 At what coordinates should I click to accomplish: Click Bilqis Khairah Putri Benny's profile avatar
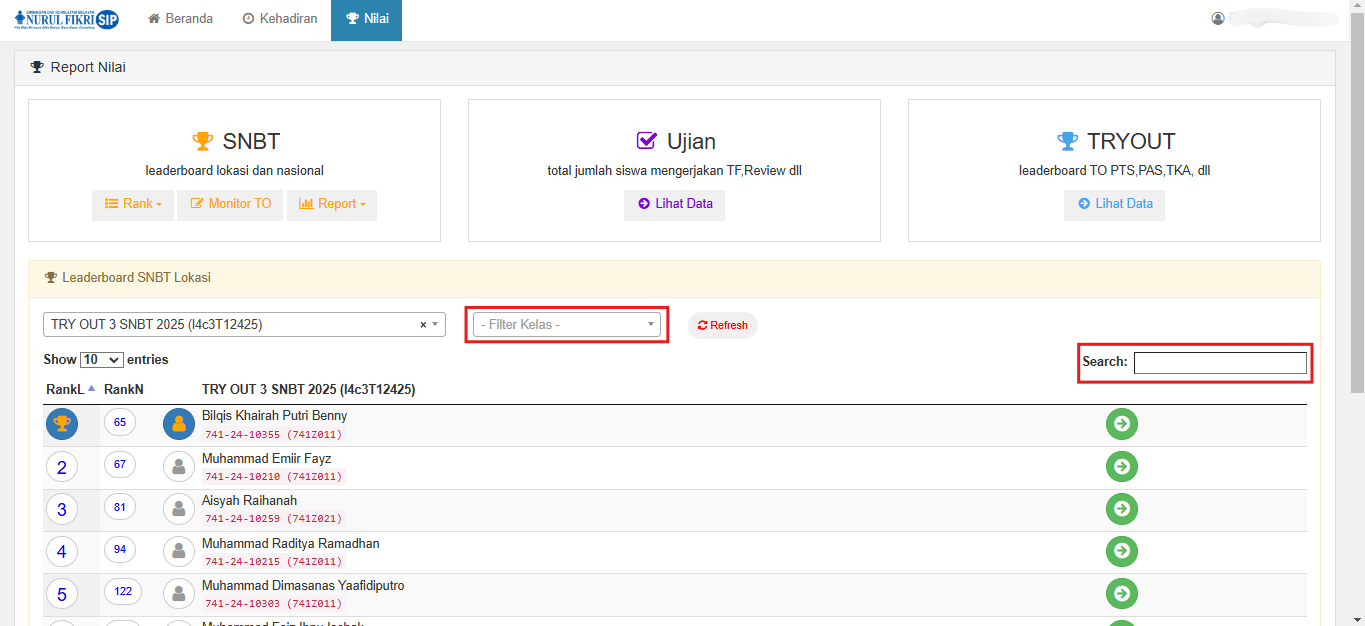point(179,424)
